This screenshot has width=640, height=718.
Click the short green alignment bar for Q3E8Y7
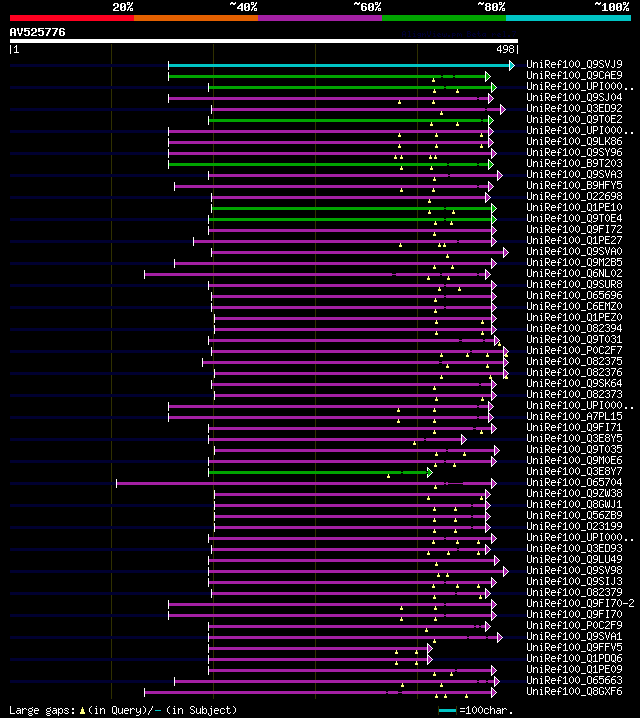pyautogui.click(x=318, y=472)
